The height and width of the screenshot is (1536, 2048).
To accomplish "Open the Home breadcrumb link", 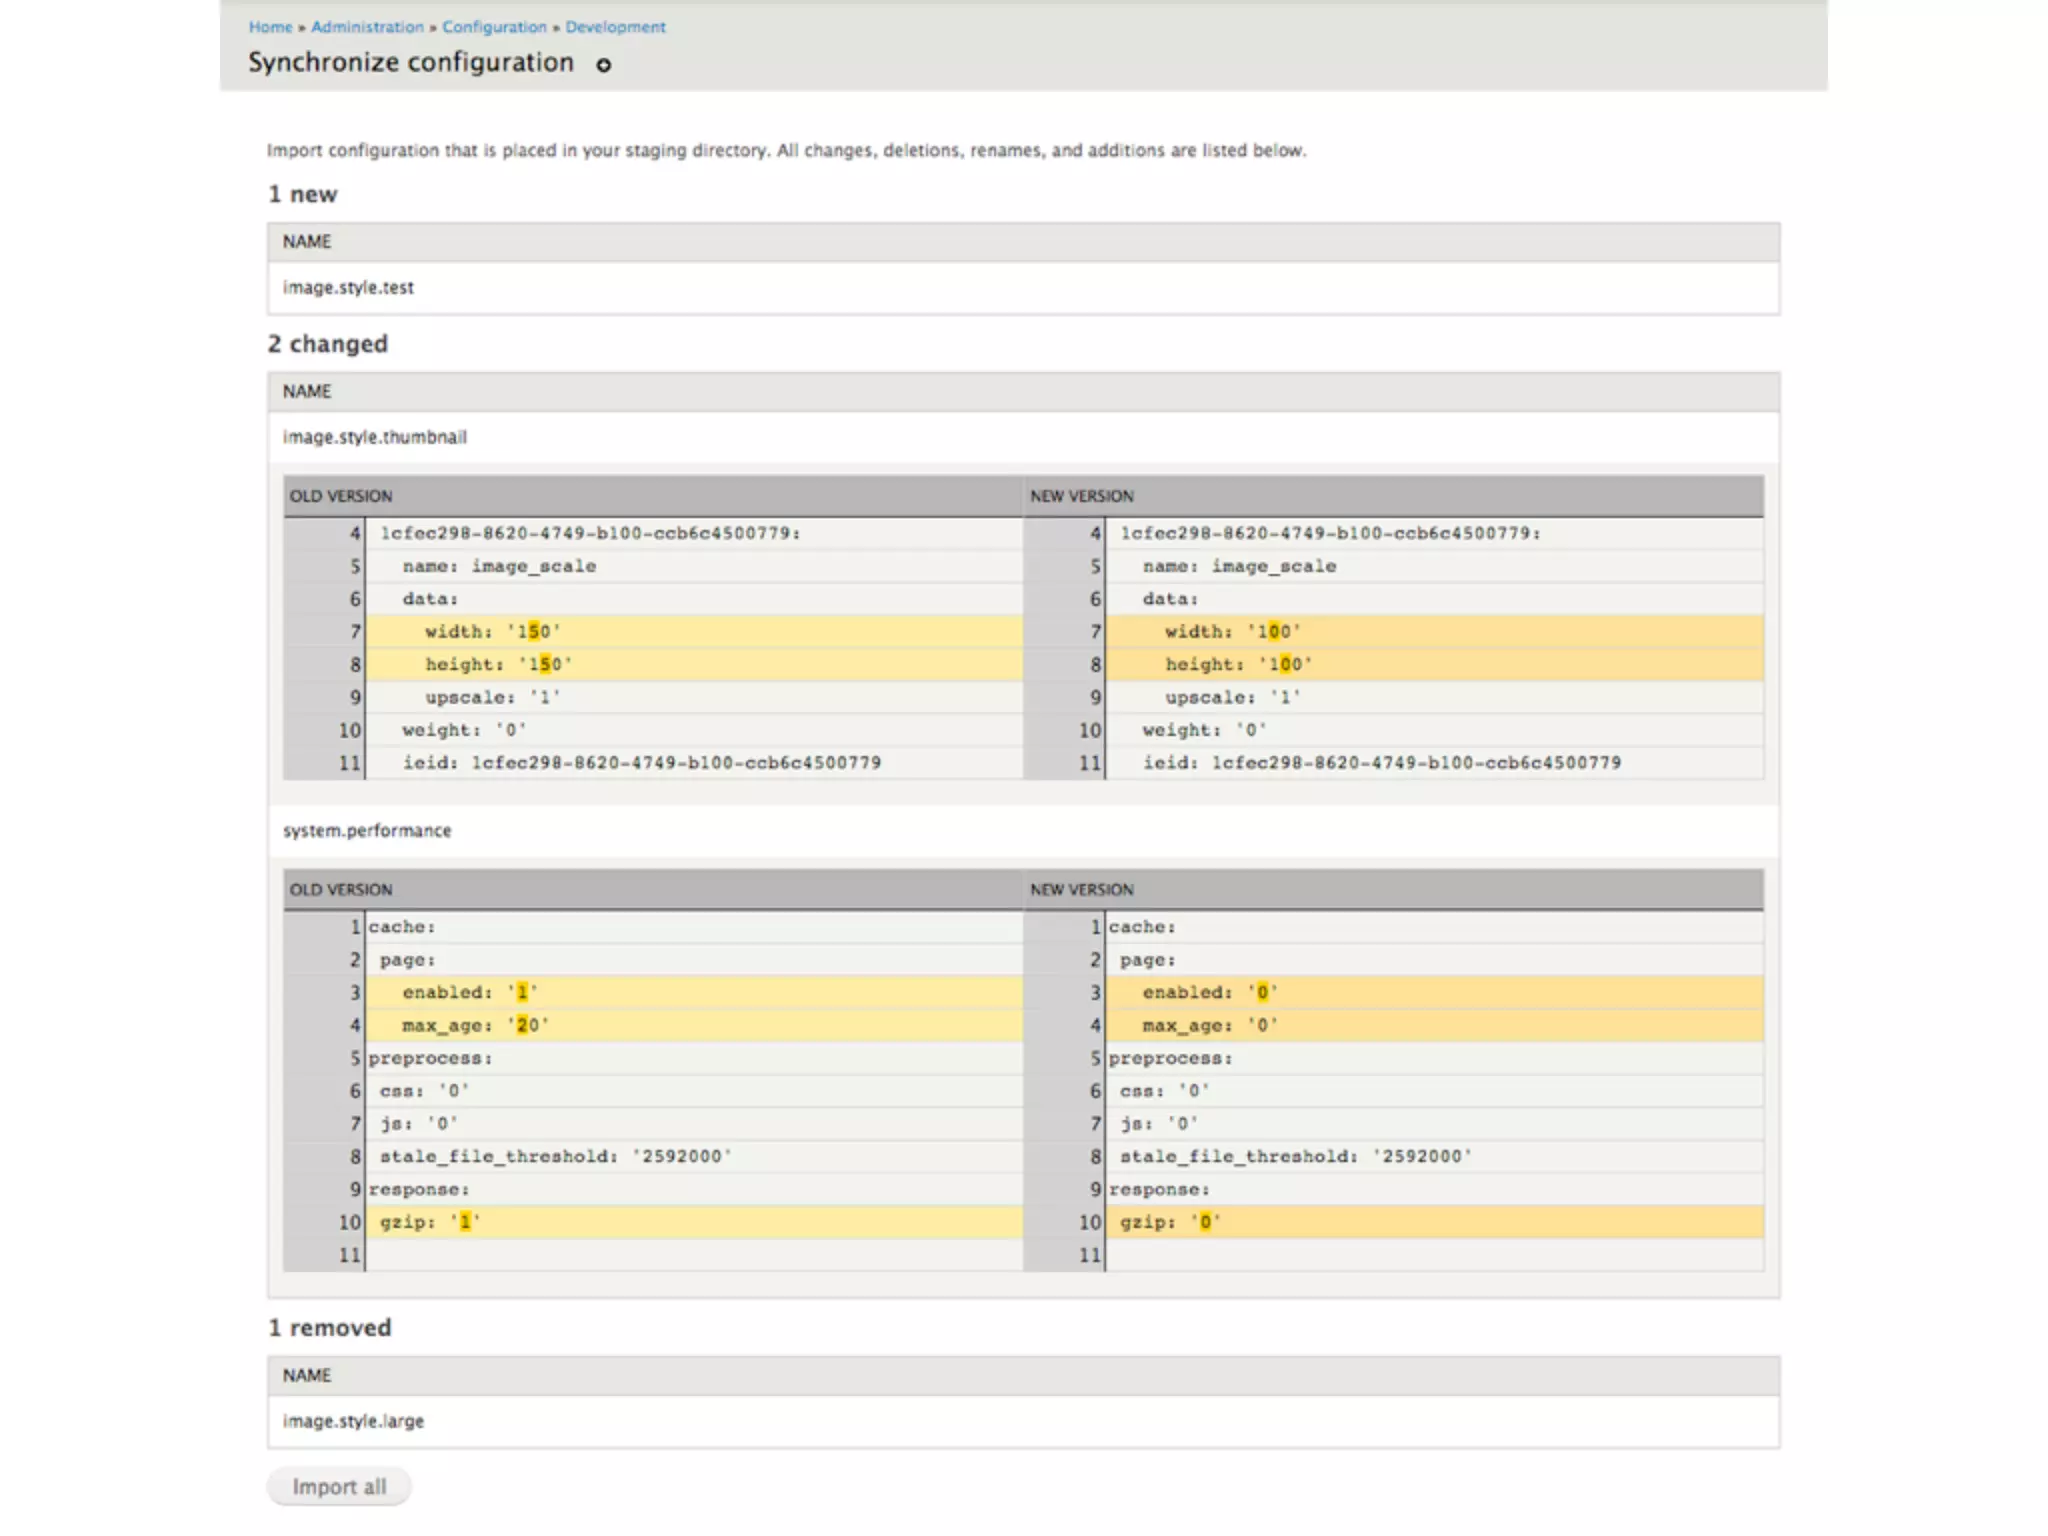I will click(270, 27).
